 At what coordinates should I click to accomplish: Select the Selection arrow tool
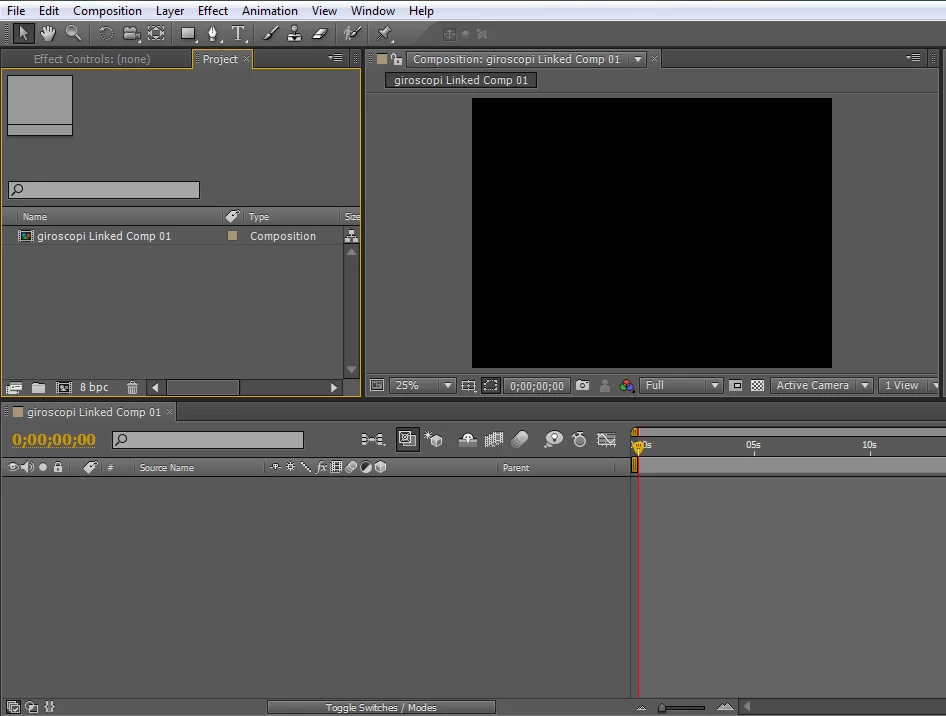[23, 33]
